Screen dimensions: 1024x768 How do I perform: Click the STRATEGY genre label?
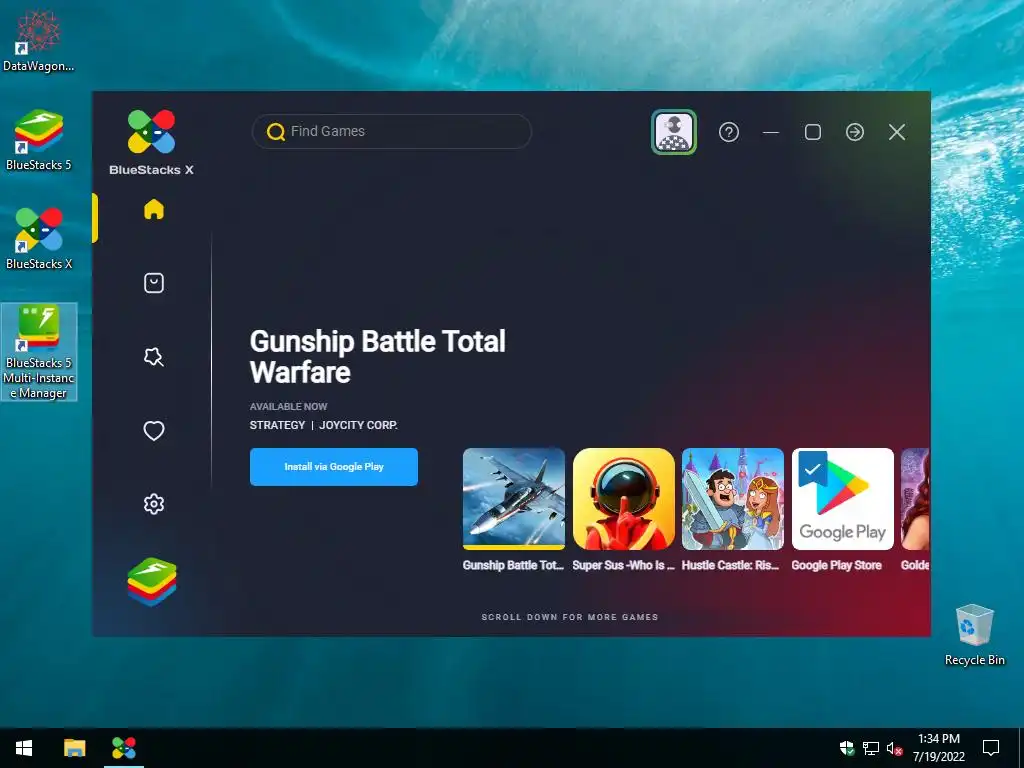277,425
